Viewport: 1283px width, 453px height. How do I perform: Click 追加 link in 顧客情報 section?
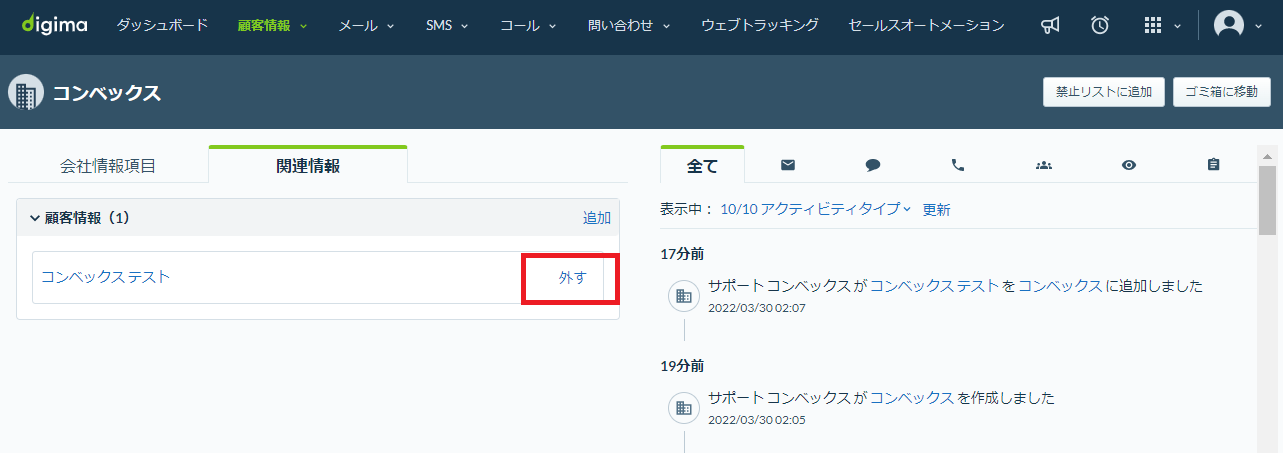(x=597, y=218)
